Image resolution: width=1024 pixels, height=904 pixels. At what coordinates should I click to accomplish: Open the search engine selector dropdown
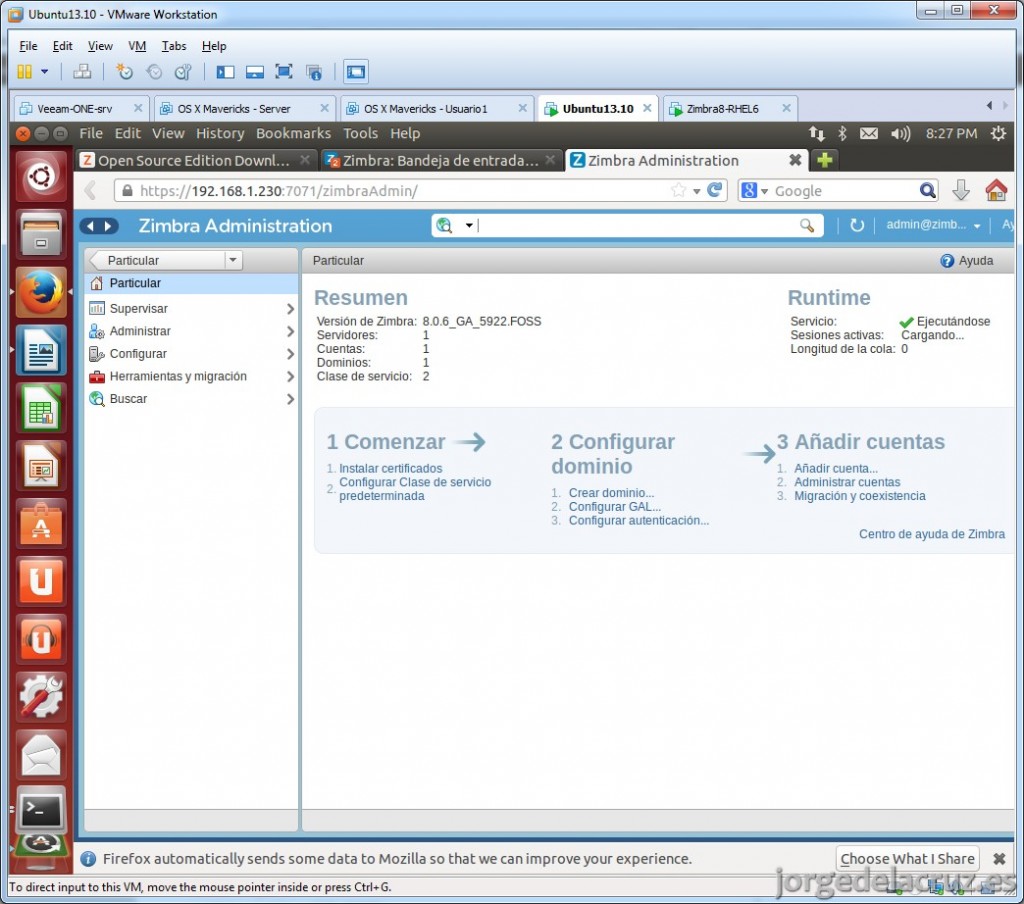(x=755, y=191)
